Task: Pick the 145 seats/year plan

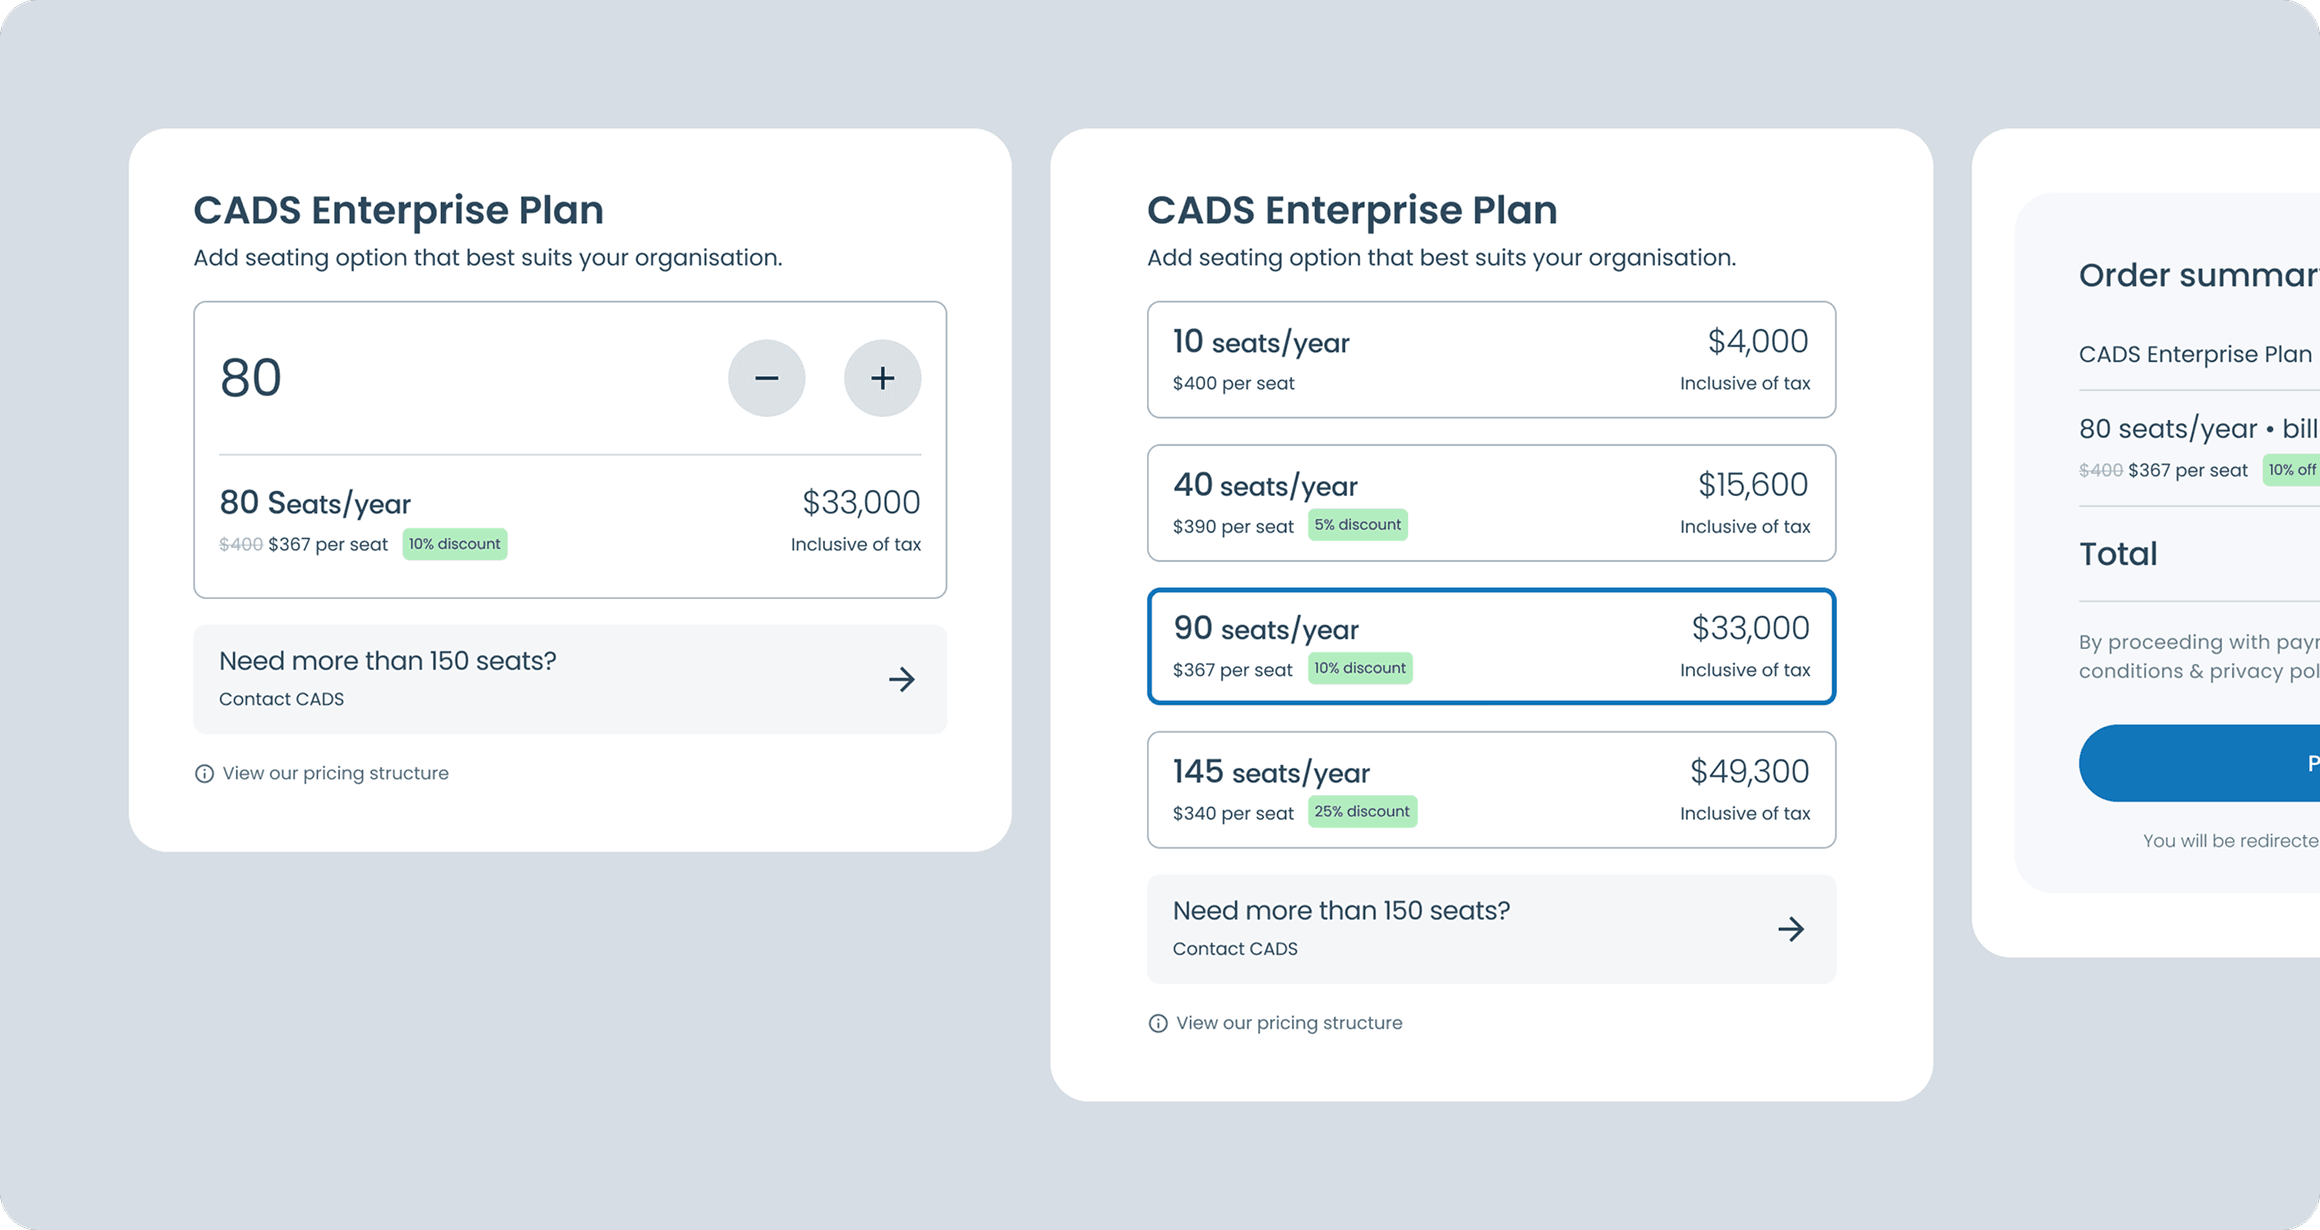Action: click(1491, 790)
